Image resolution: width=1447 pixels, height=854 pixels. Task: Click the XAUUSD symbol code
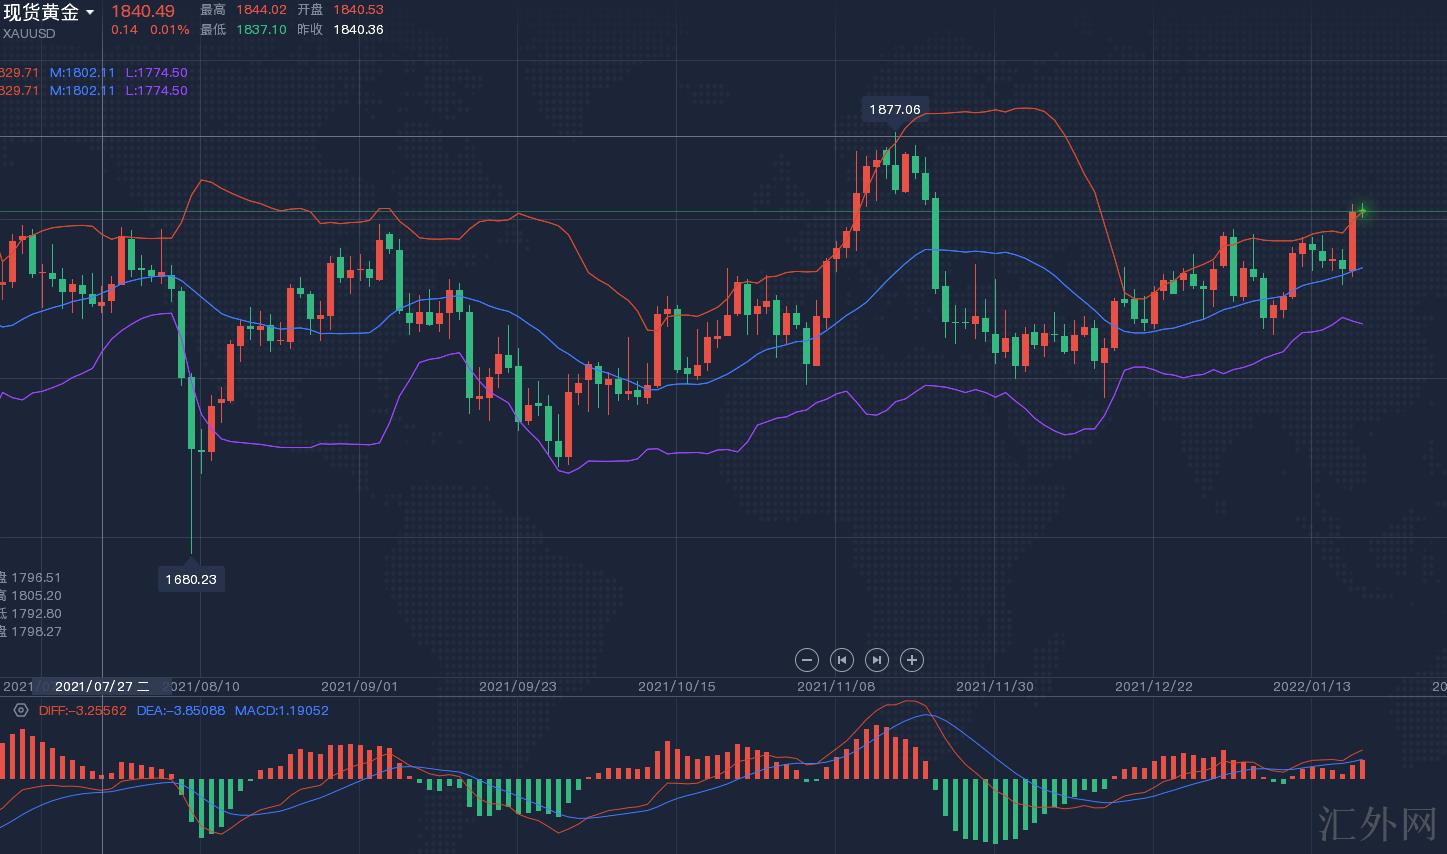click(29, 34)
